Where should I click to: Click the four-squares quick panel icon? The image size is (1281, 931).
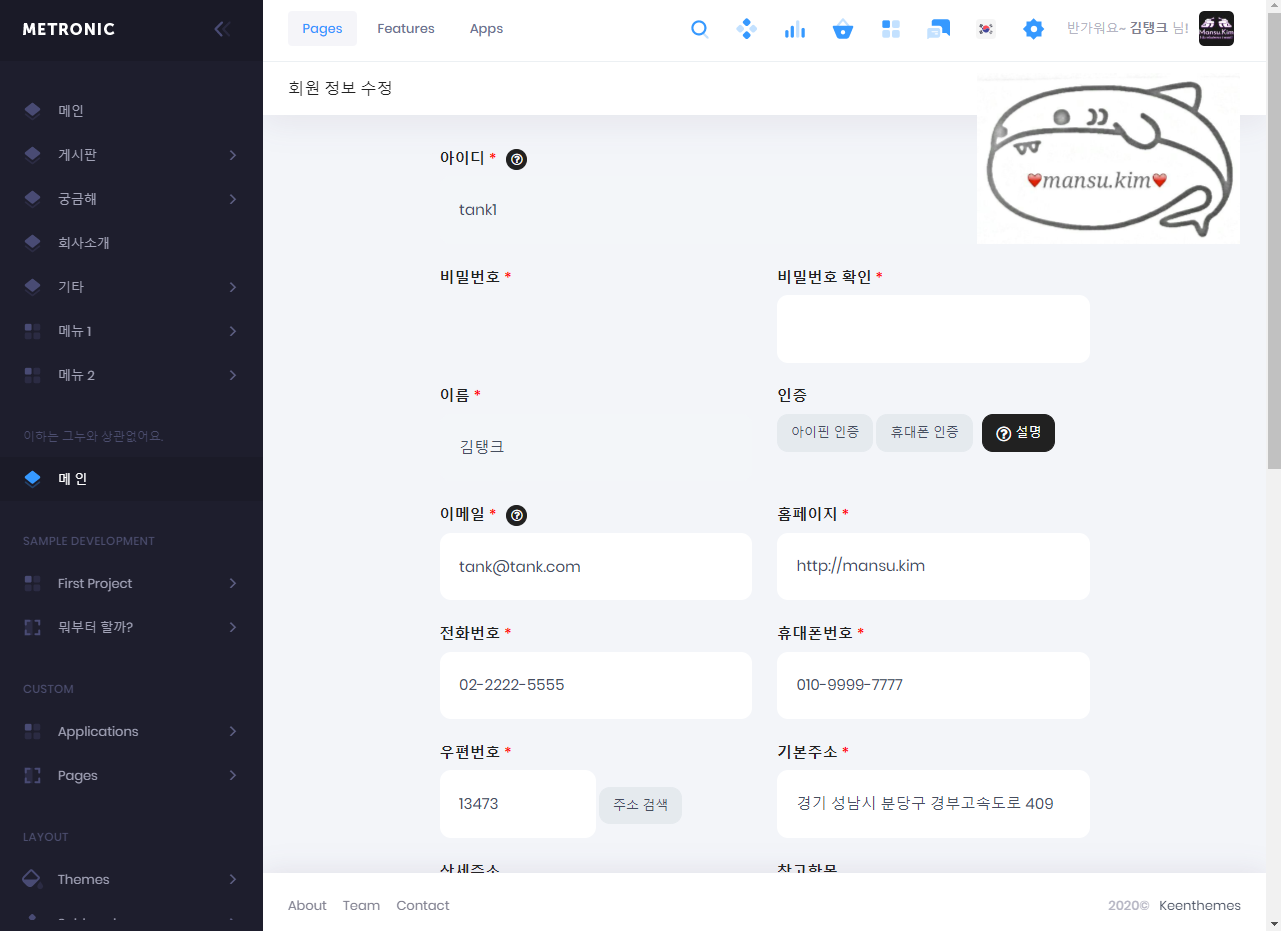[891, 29]
